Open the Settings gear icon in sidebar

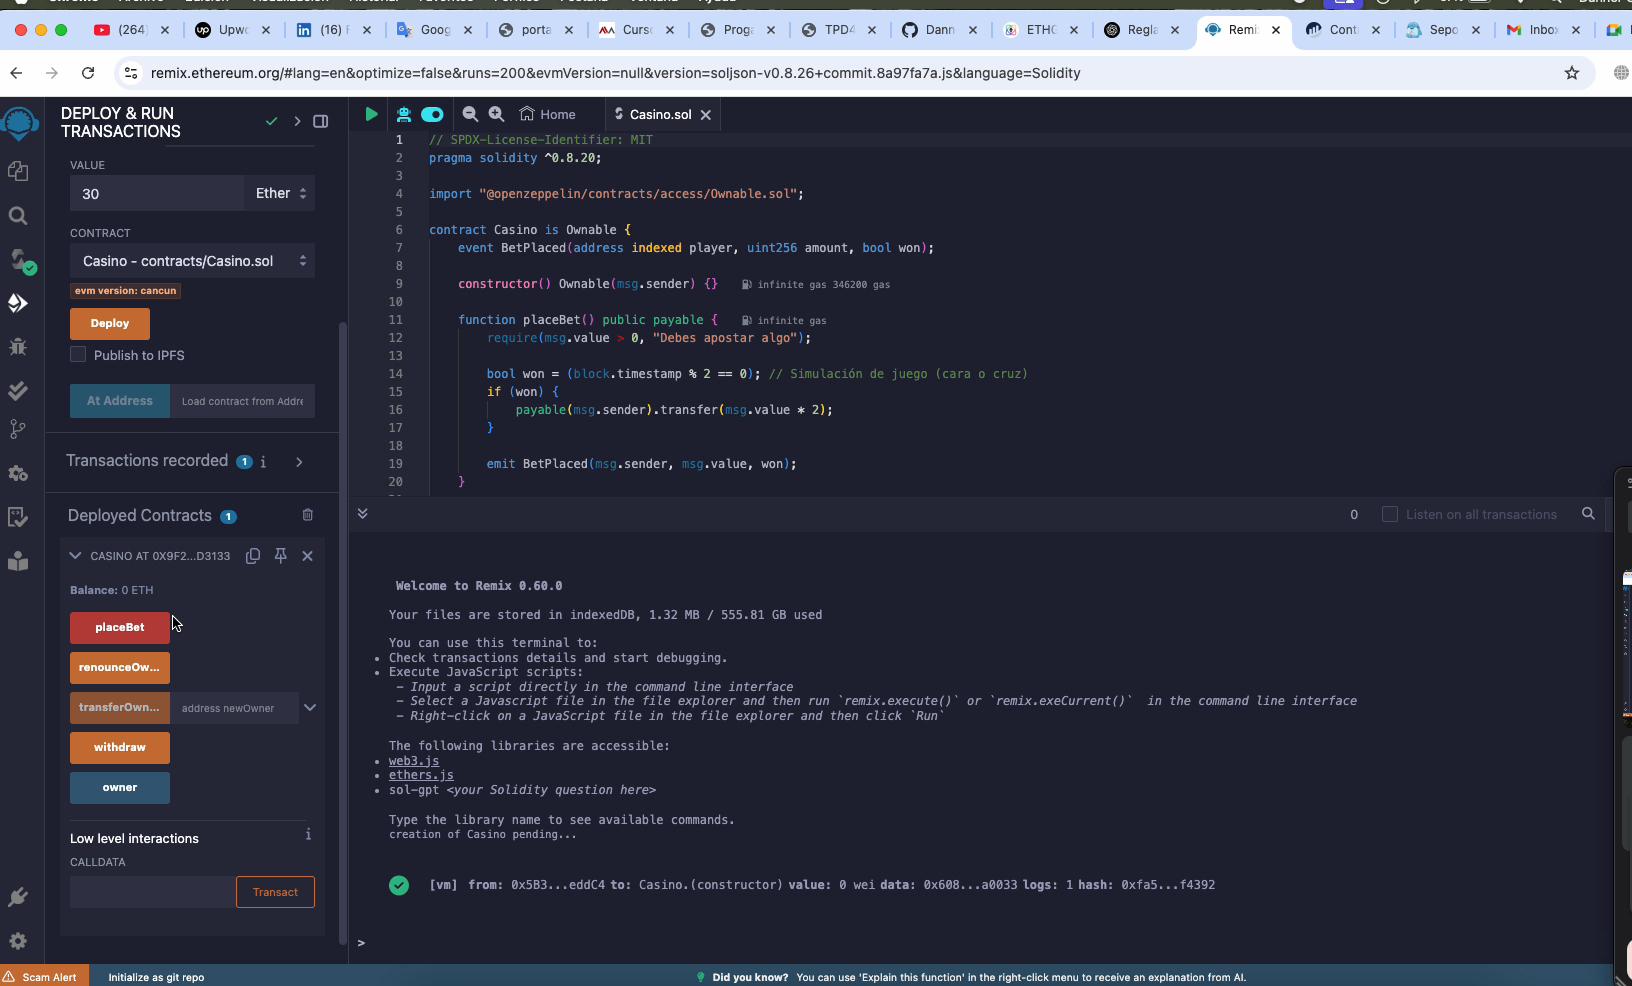pyautogui.click(x=18, y=941)
